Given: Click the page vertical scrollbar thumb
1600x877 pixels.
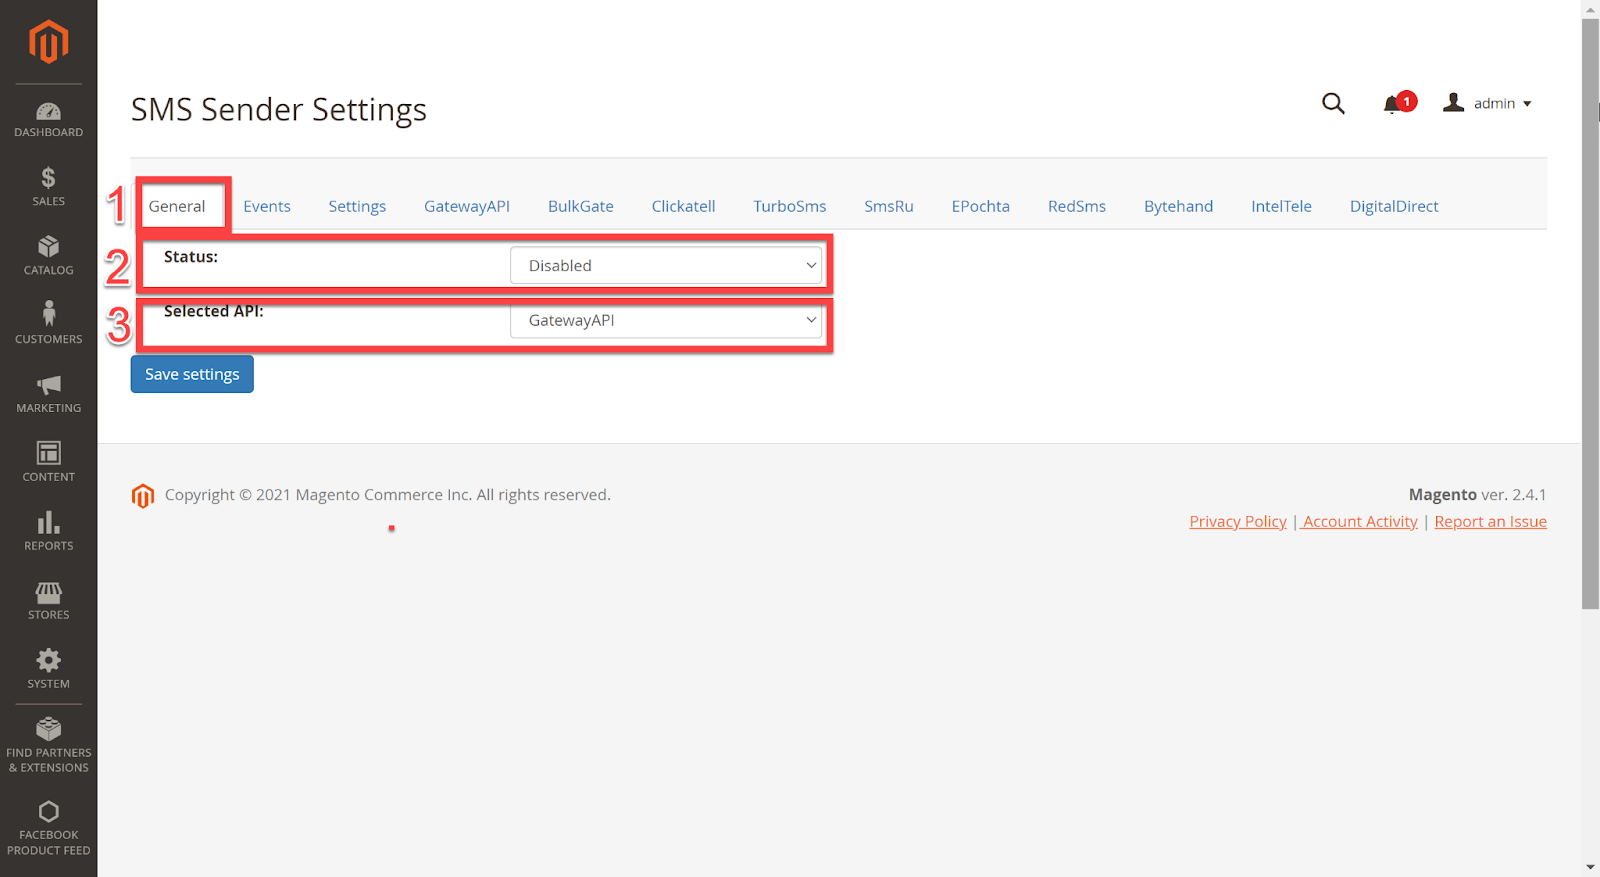Looking at the screenshot, I should click(x=1590, y=313).
